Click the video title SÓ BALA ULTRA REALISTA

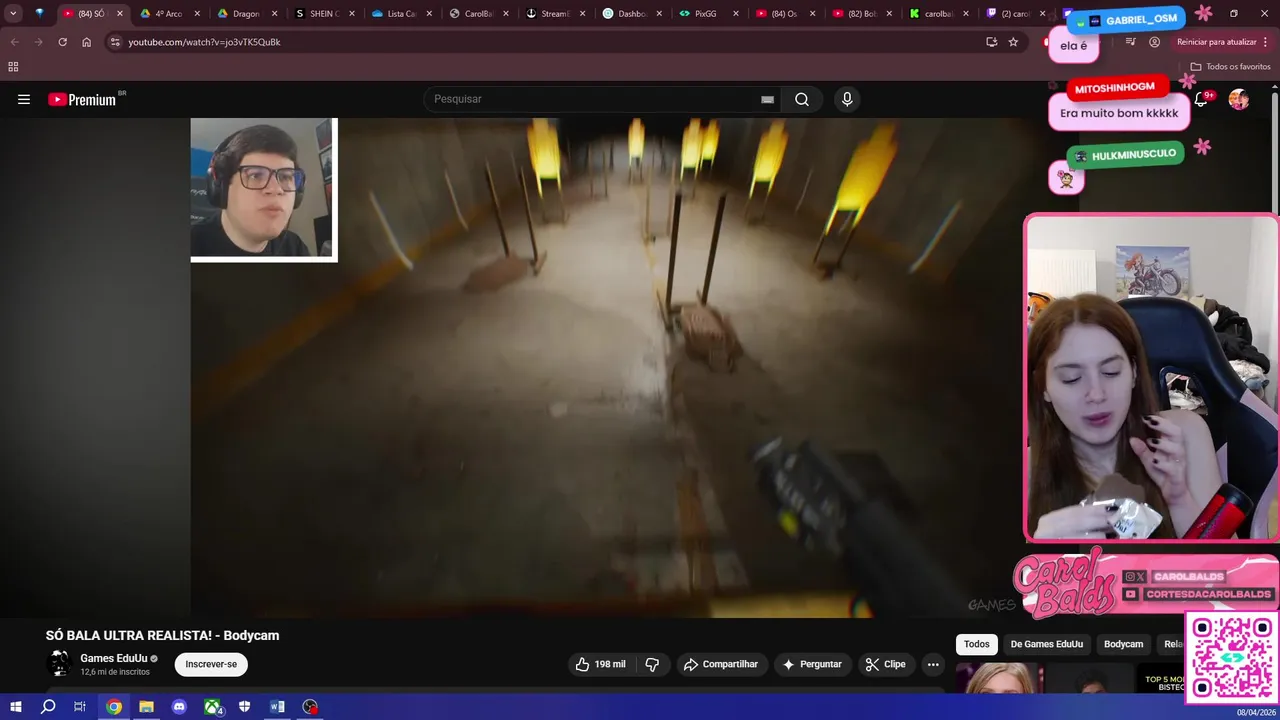pos(162,635)
